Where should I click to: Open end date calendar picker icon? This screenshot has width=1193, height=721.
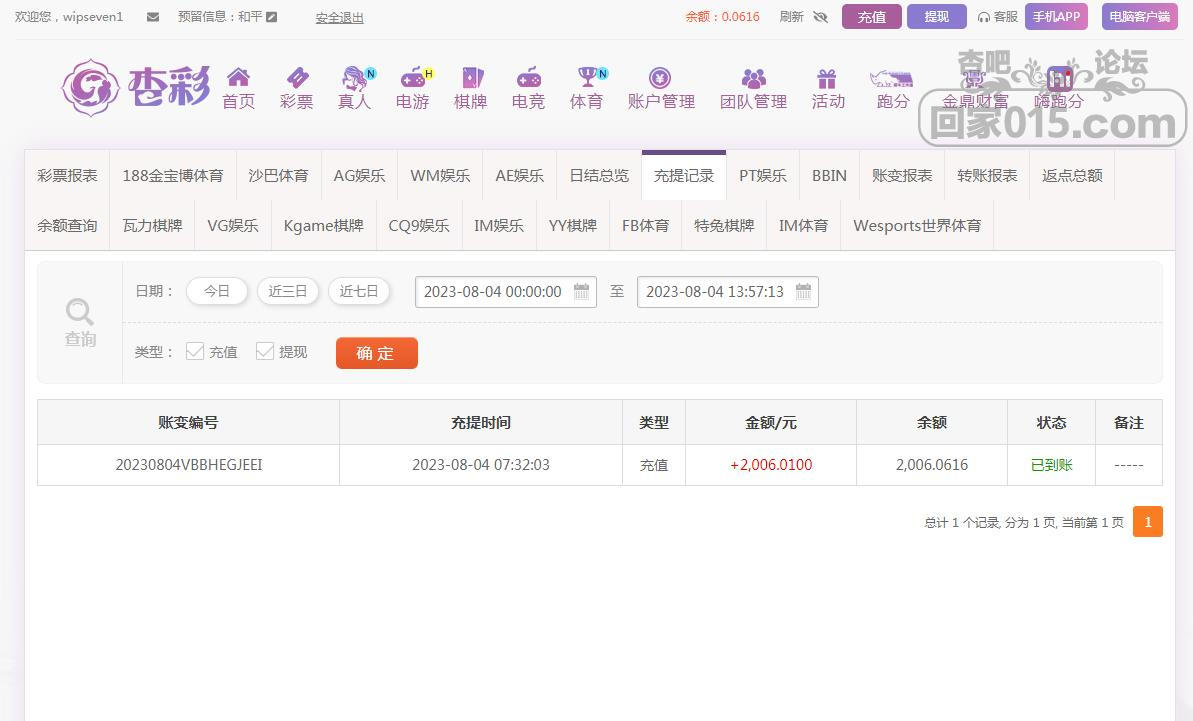(x=803, y=292)
